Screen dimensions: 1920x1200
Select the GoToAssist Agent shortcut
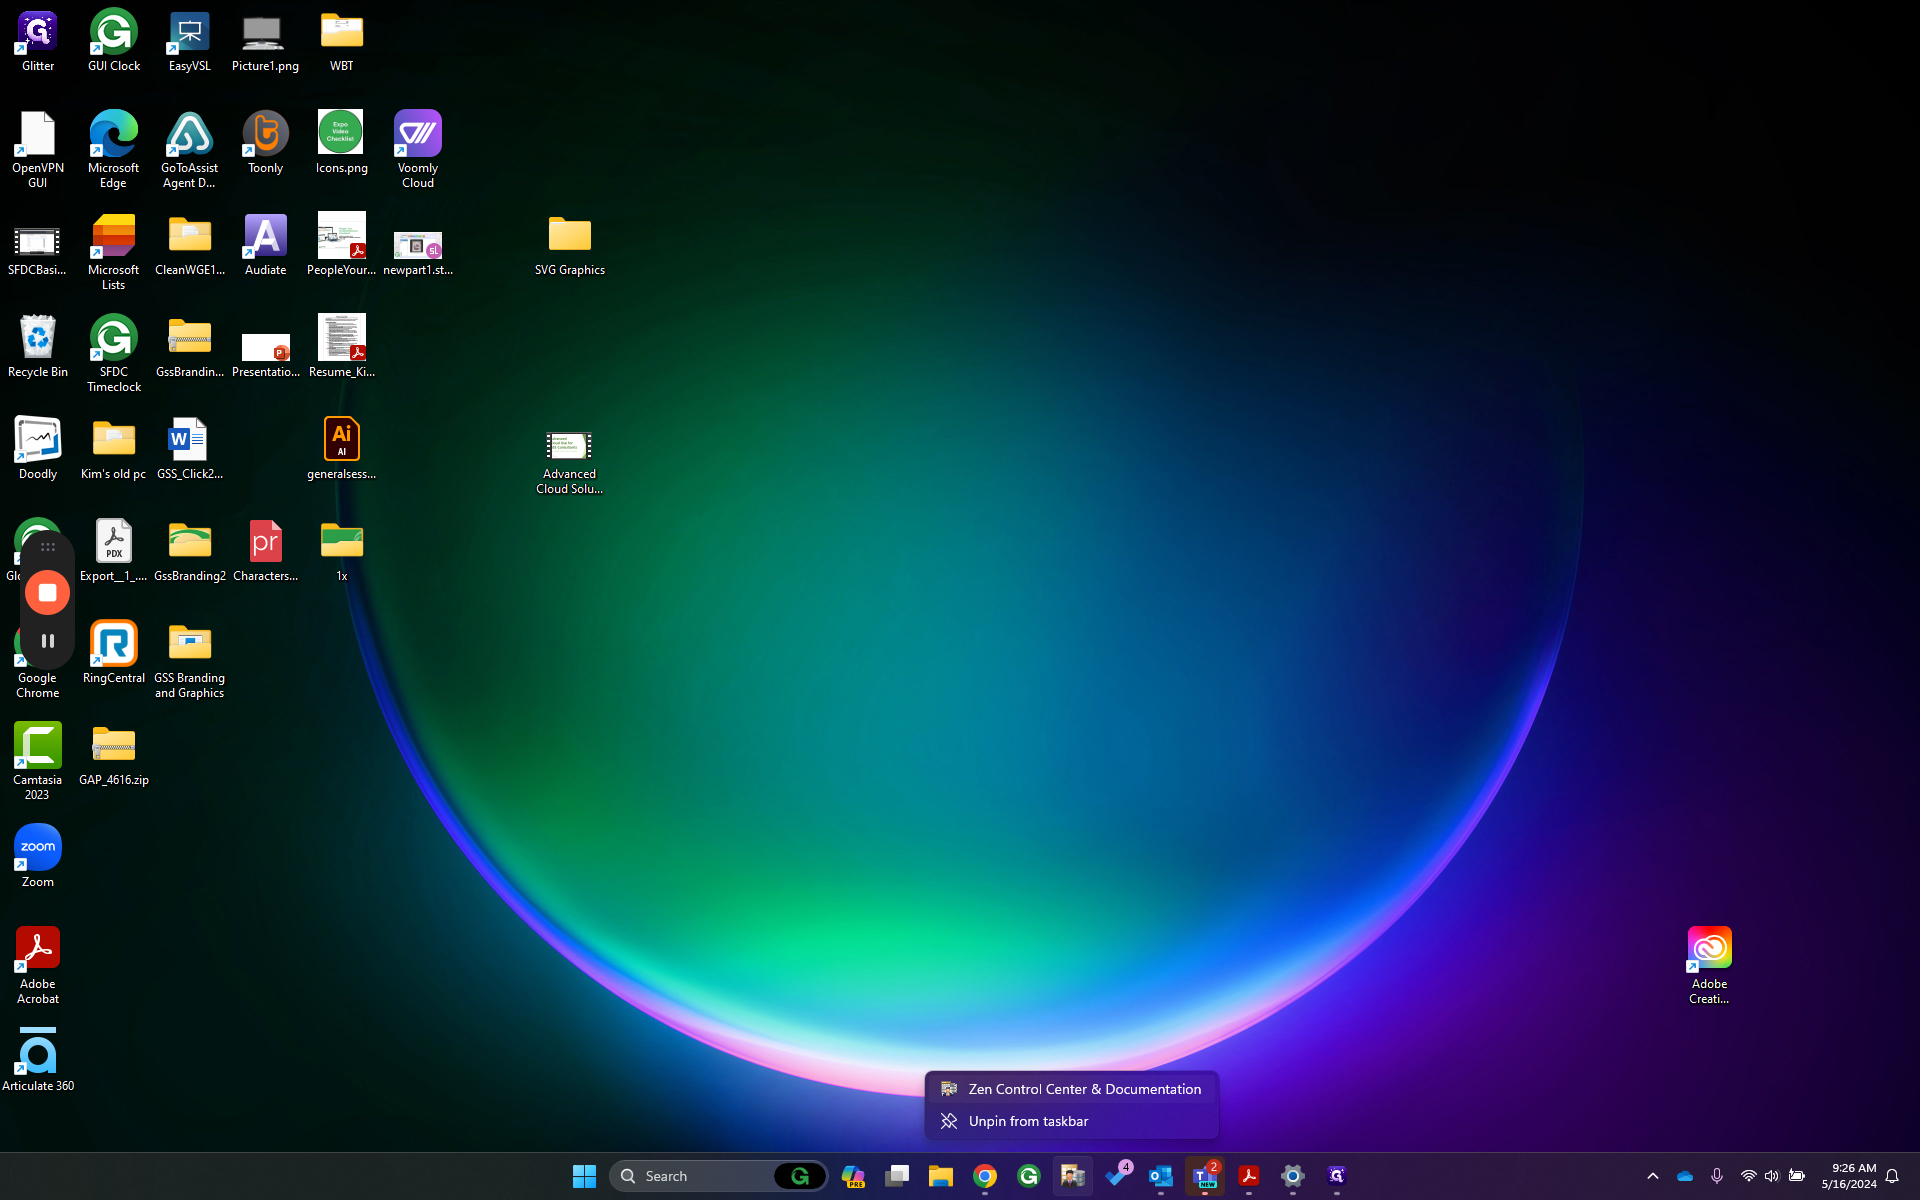pyautogui.click(x=190, y=150)
